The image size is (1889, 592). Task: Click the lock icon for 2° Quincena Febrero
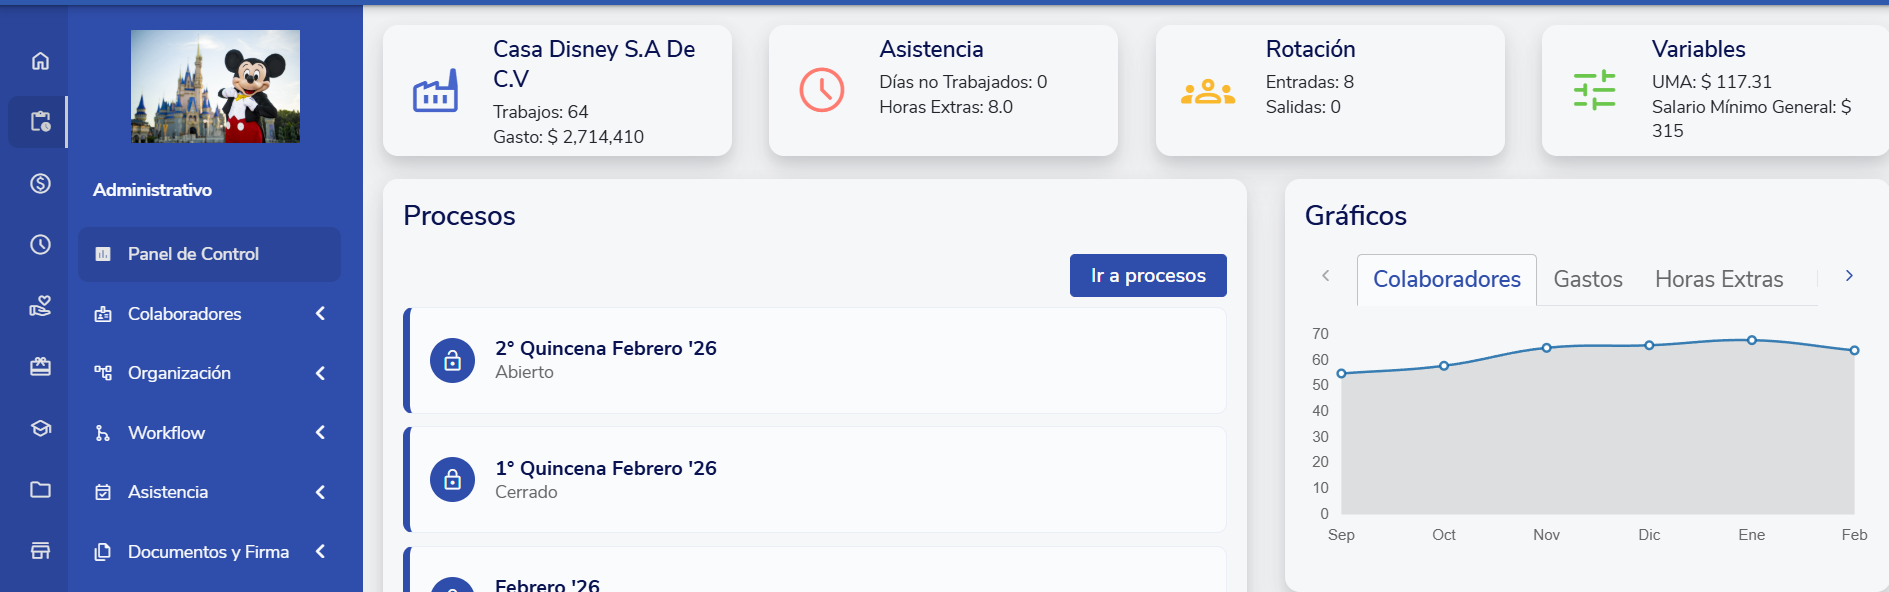tap(452, 360)
